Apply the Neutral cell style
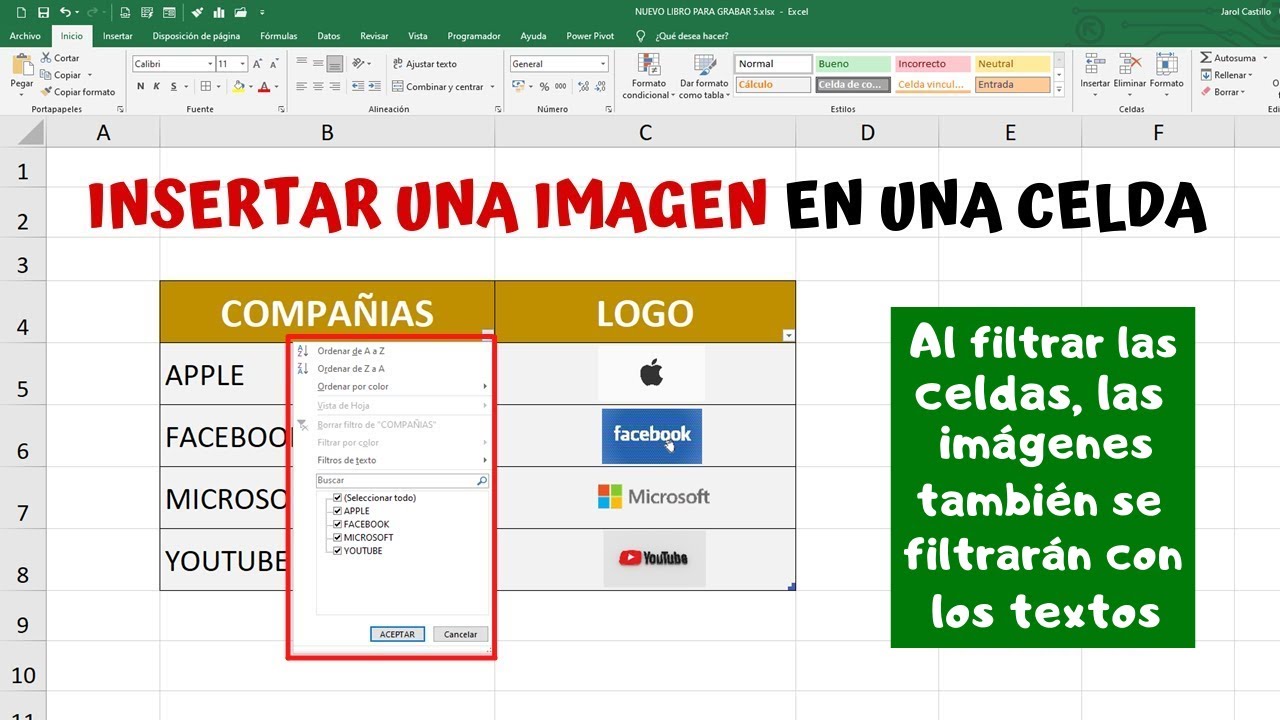Screen dimensions: 1280x720 (x=1012, y=64)
